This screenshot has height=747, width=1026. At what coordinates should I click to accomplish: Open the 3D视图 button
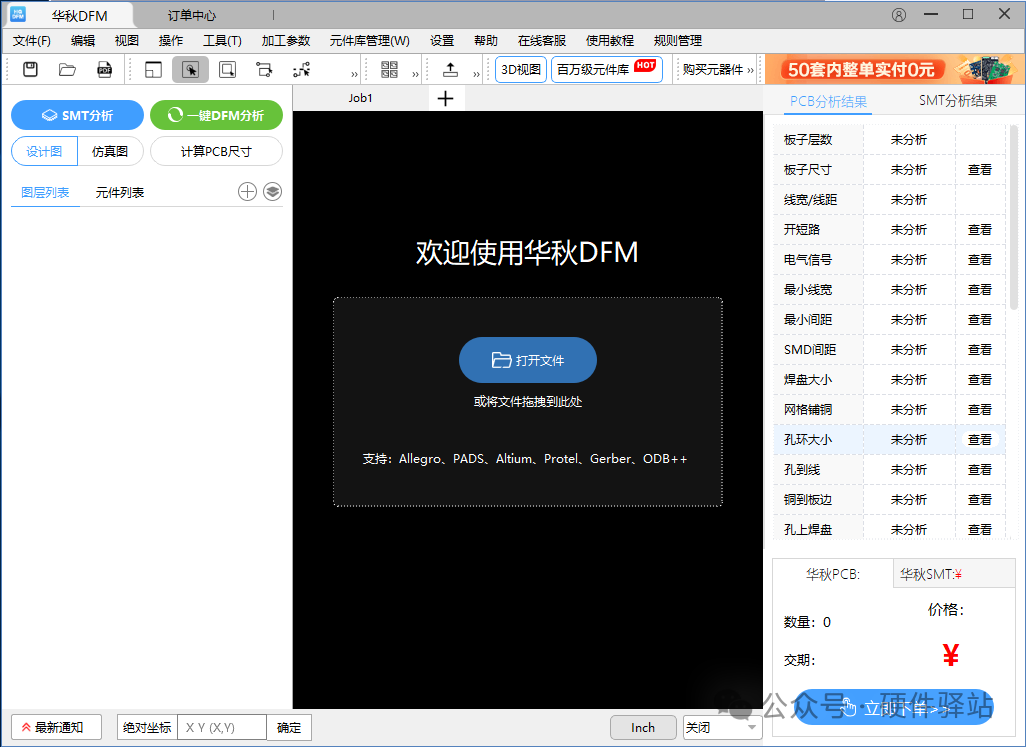point(521,69)
